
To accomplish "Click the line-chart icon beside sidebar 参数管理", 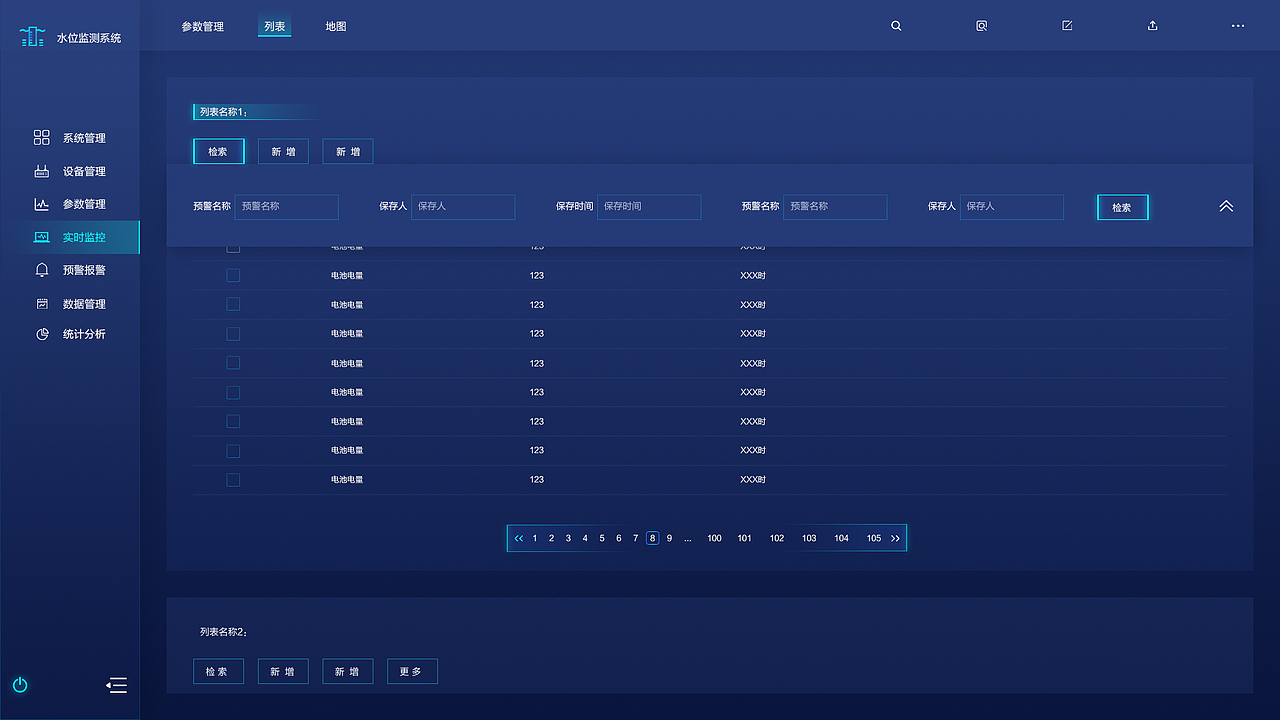I will (42, 204).
